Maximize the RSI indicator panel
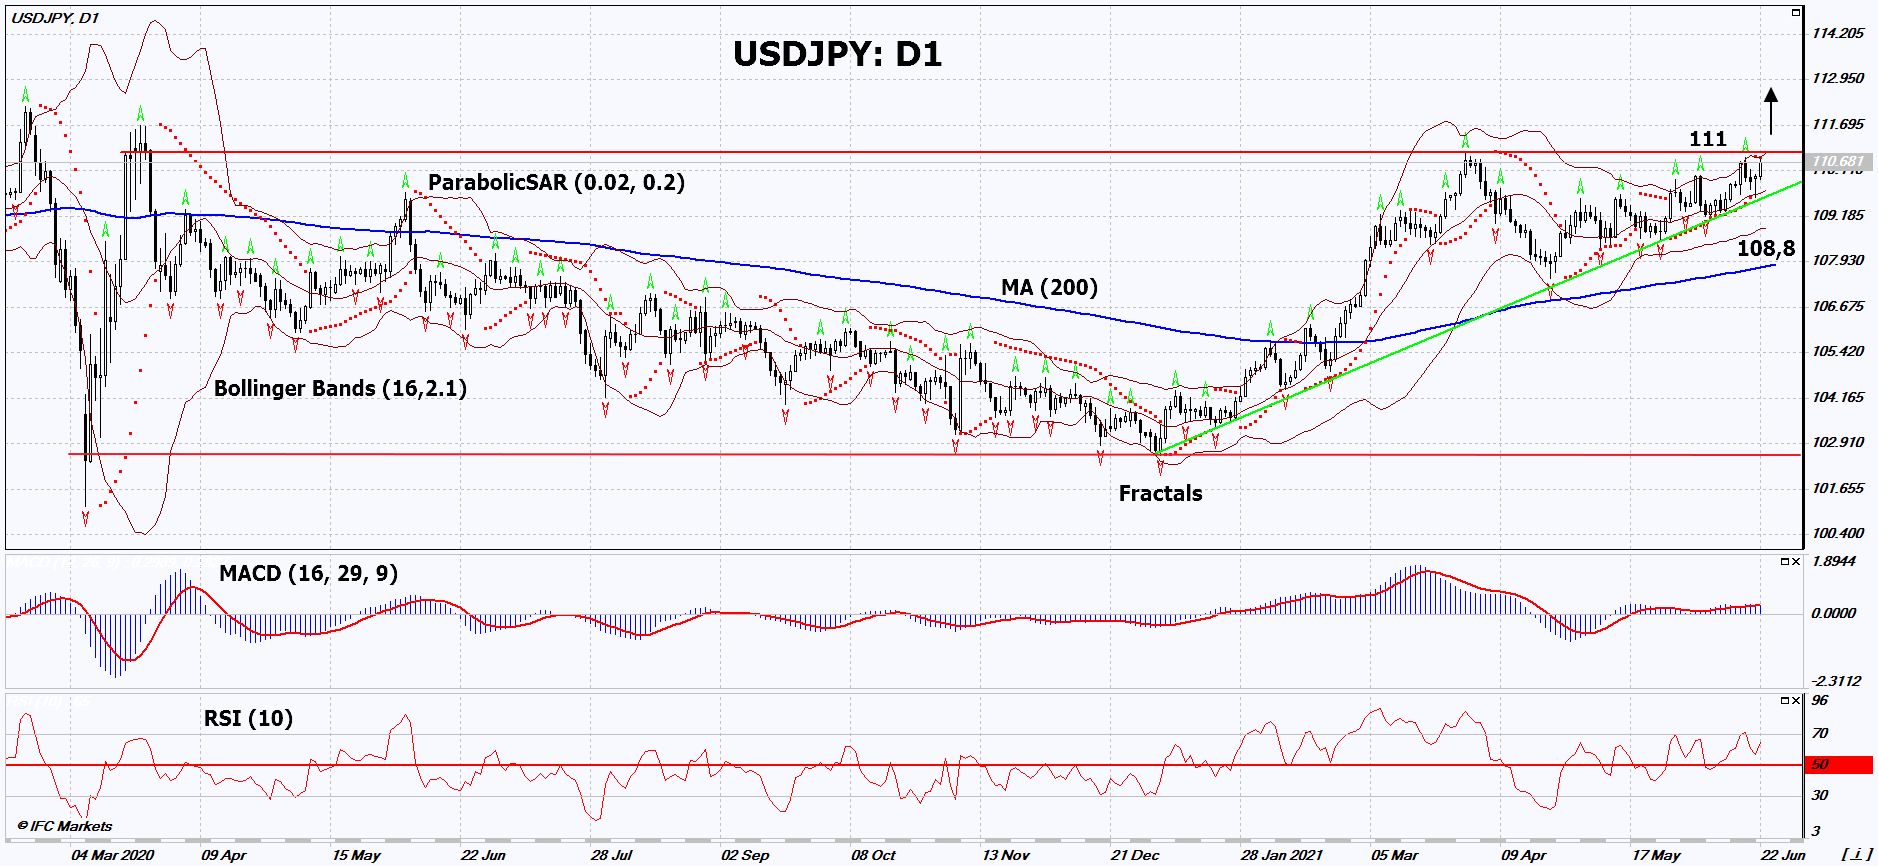 point(1785,700)
